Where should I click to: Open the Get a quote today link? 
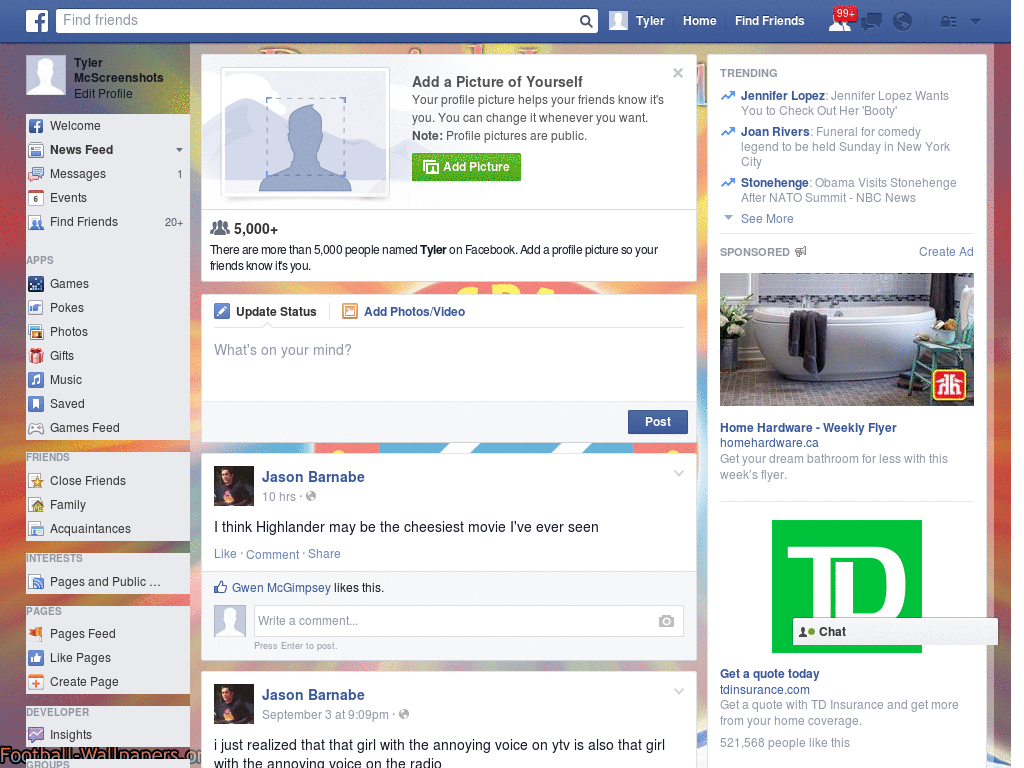[x=769, y=674]
